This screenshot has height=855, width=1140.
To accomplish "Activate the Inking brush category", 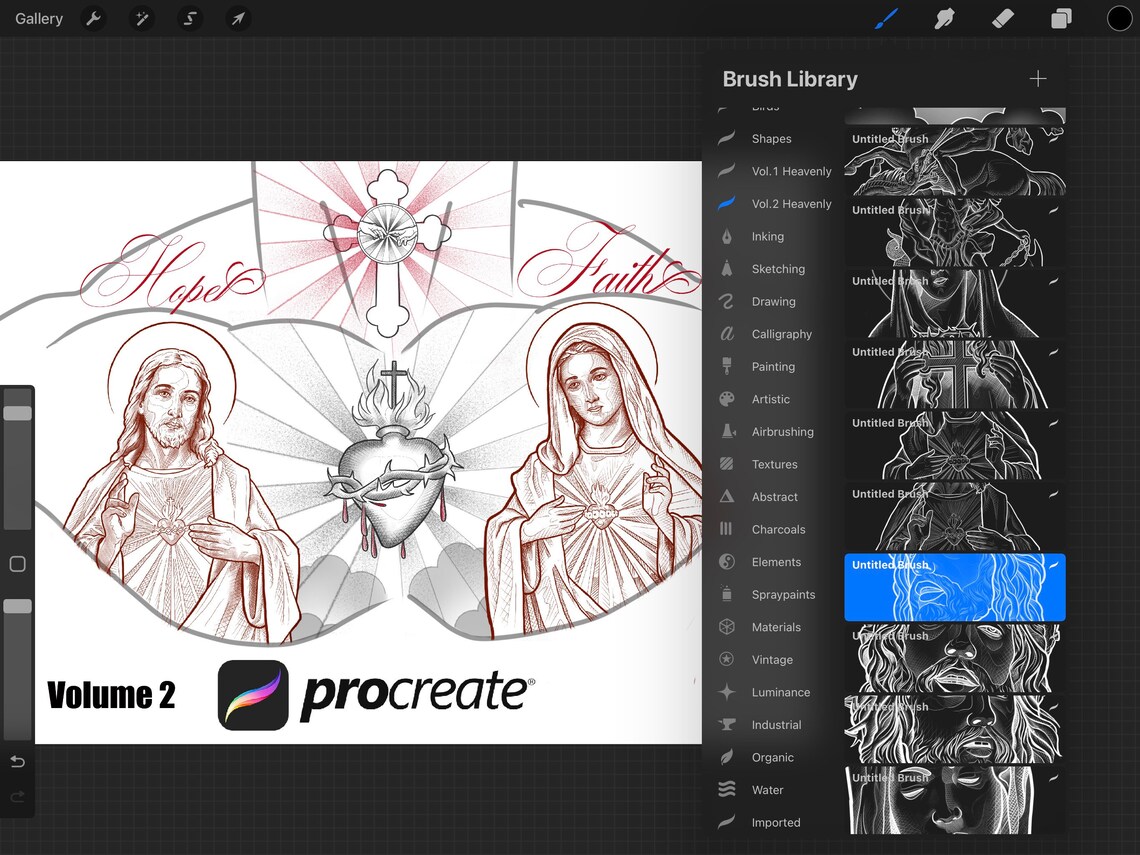I will coord(768,236).
